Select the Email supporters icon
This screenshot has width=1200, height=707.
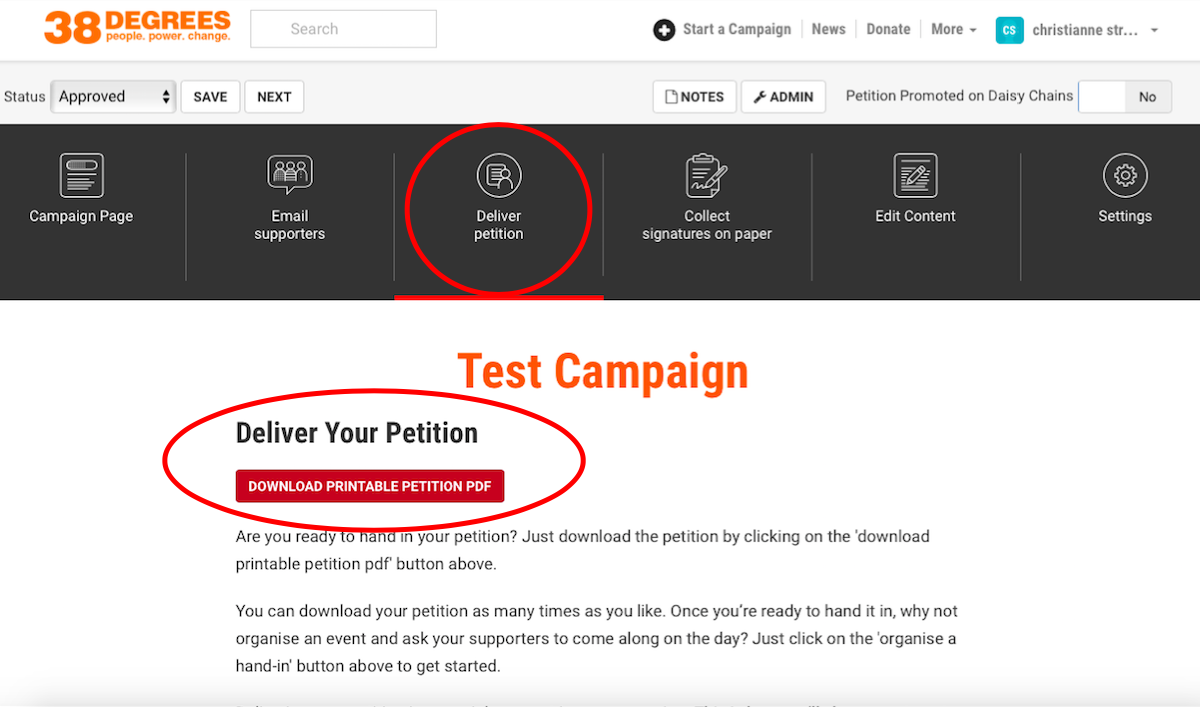(x=290, y=176)
